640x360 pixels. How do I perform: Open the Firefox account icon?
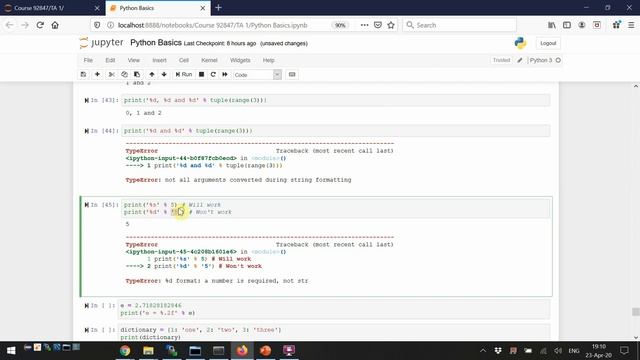click(582, 25)
